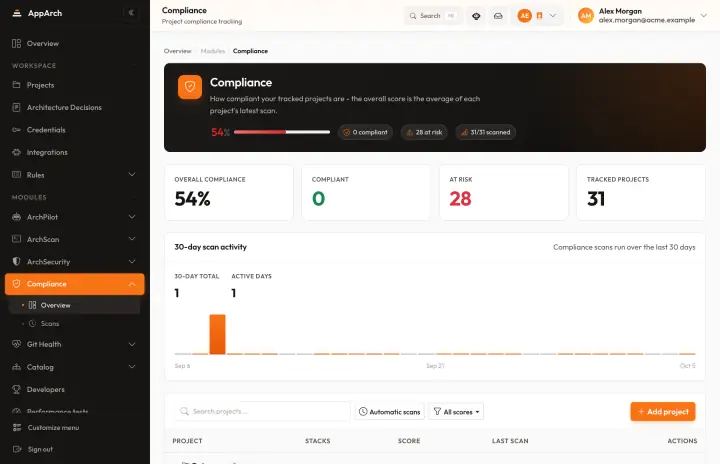Click the orange Compliance banner shield icon
720x464 pixels.
click(x=190, y=87)
